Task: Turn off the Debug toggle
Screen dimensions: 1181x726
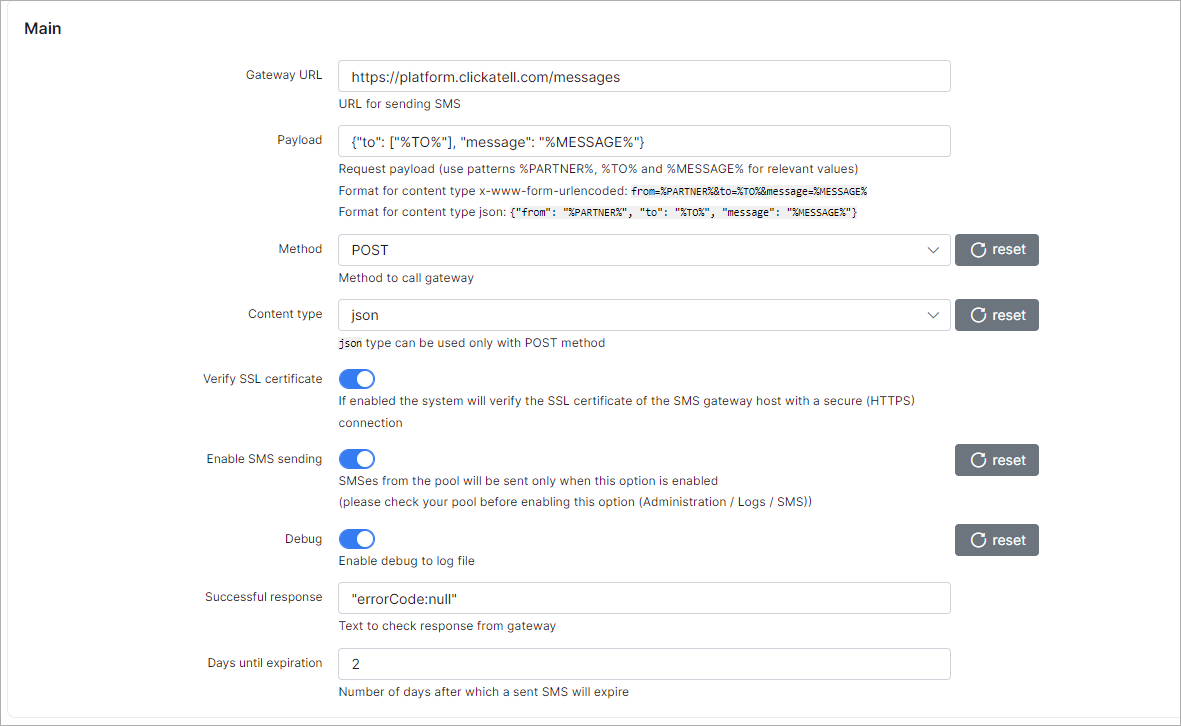Action: [x=357, y=538]
